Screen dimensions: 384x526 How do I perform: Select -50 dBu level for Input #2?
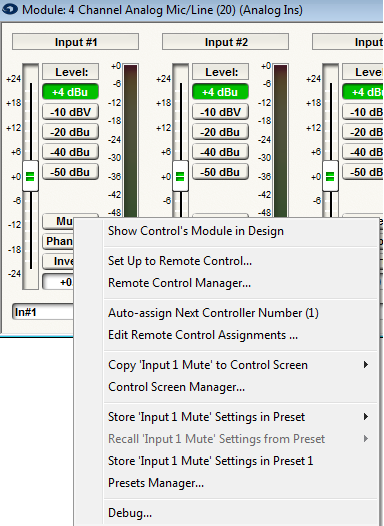pyautogui.click(x=220, y=172)
